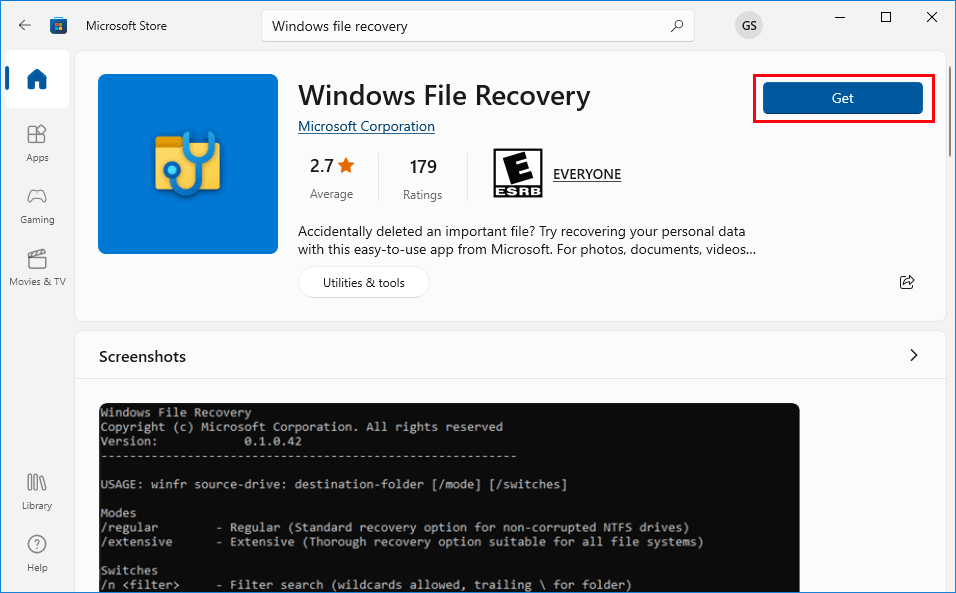Click the Screenshots section heading
Image resolution: width=956 pixels, height=593 pixels.
pyautogui.click(x=142, y=357)
